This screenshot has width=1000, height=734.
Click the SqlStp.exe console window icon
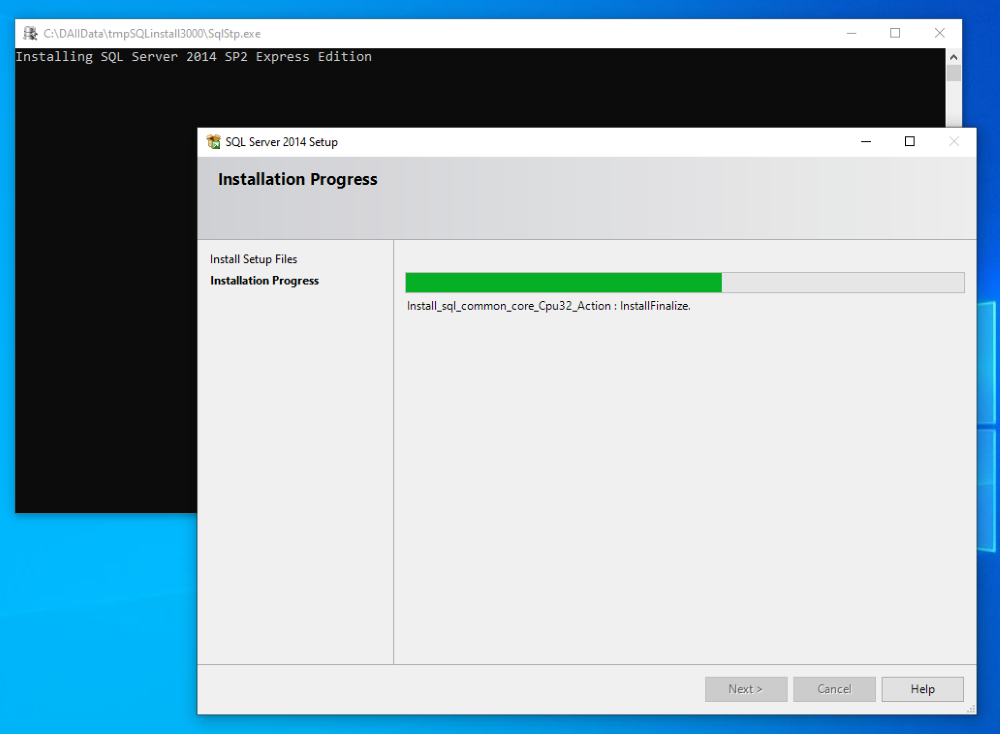click(30, 33)
